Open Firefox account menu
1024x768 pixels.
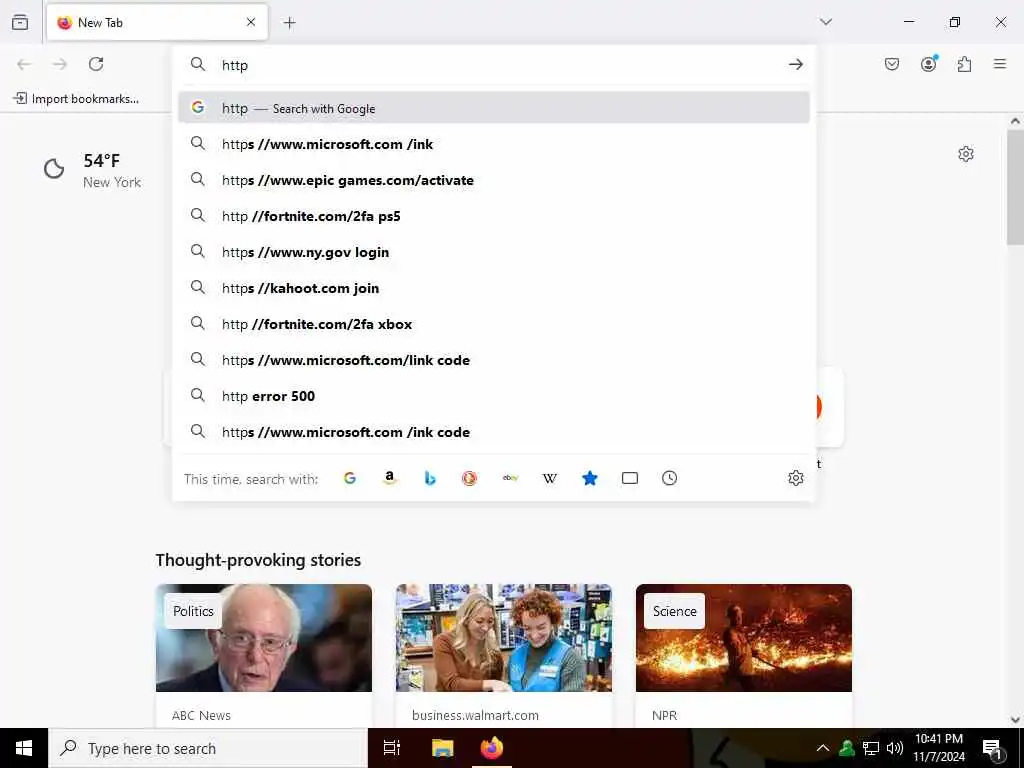929,63
